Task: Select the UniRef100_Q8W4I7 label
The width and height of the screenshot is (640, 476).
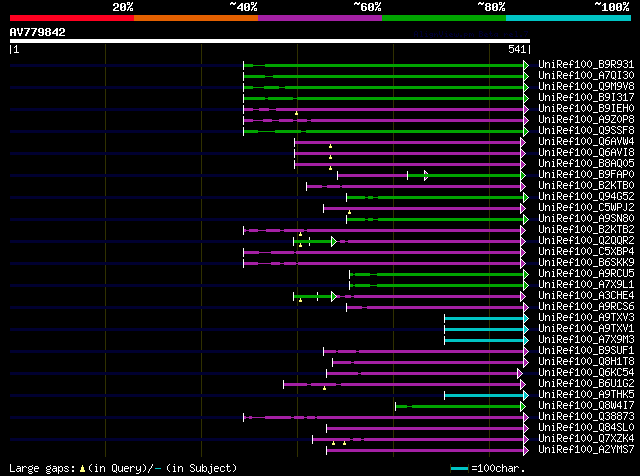Action: pyautogui.click(x=586, y=406)
